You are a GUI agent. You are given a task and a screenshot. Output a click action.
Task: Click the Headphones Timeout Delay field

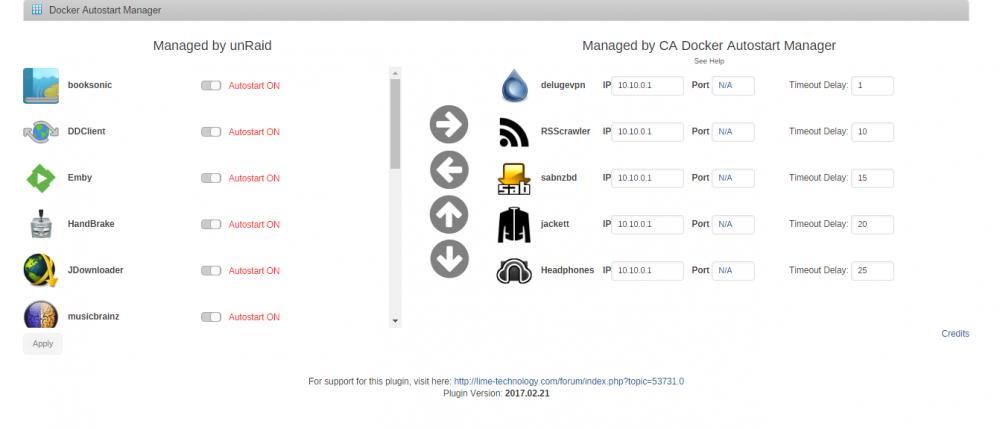click(872, 271)
